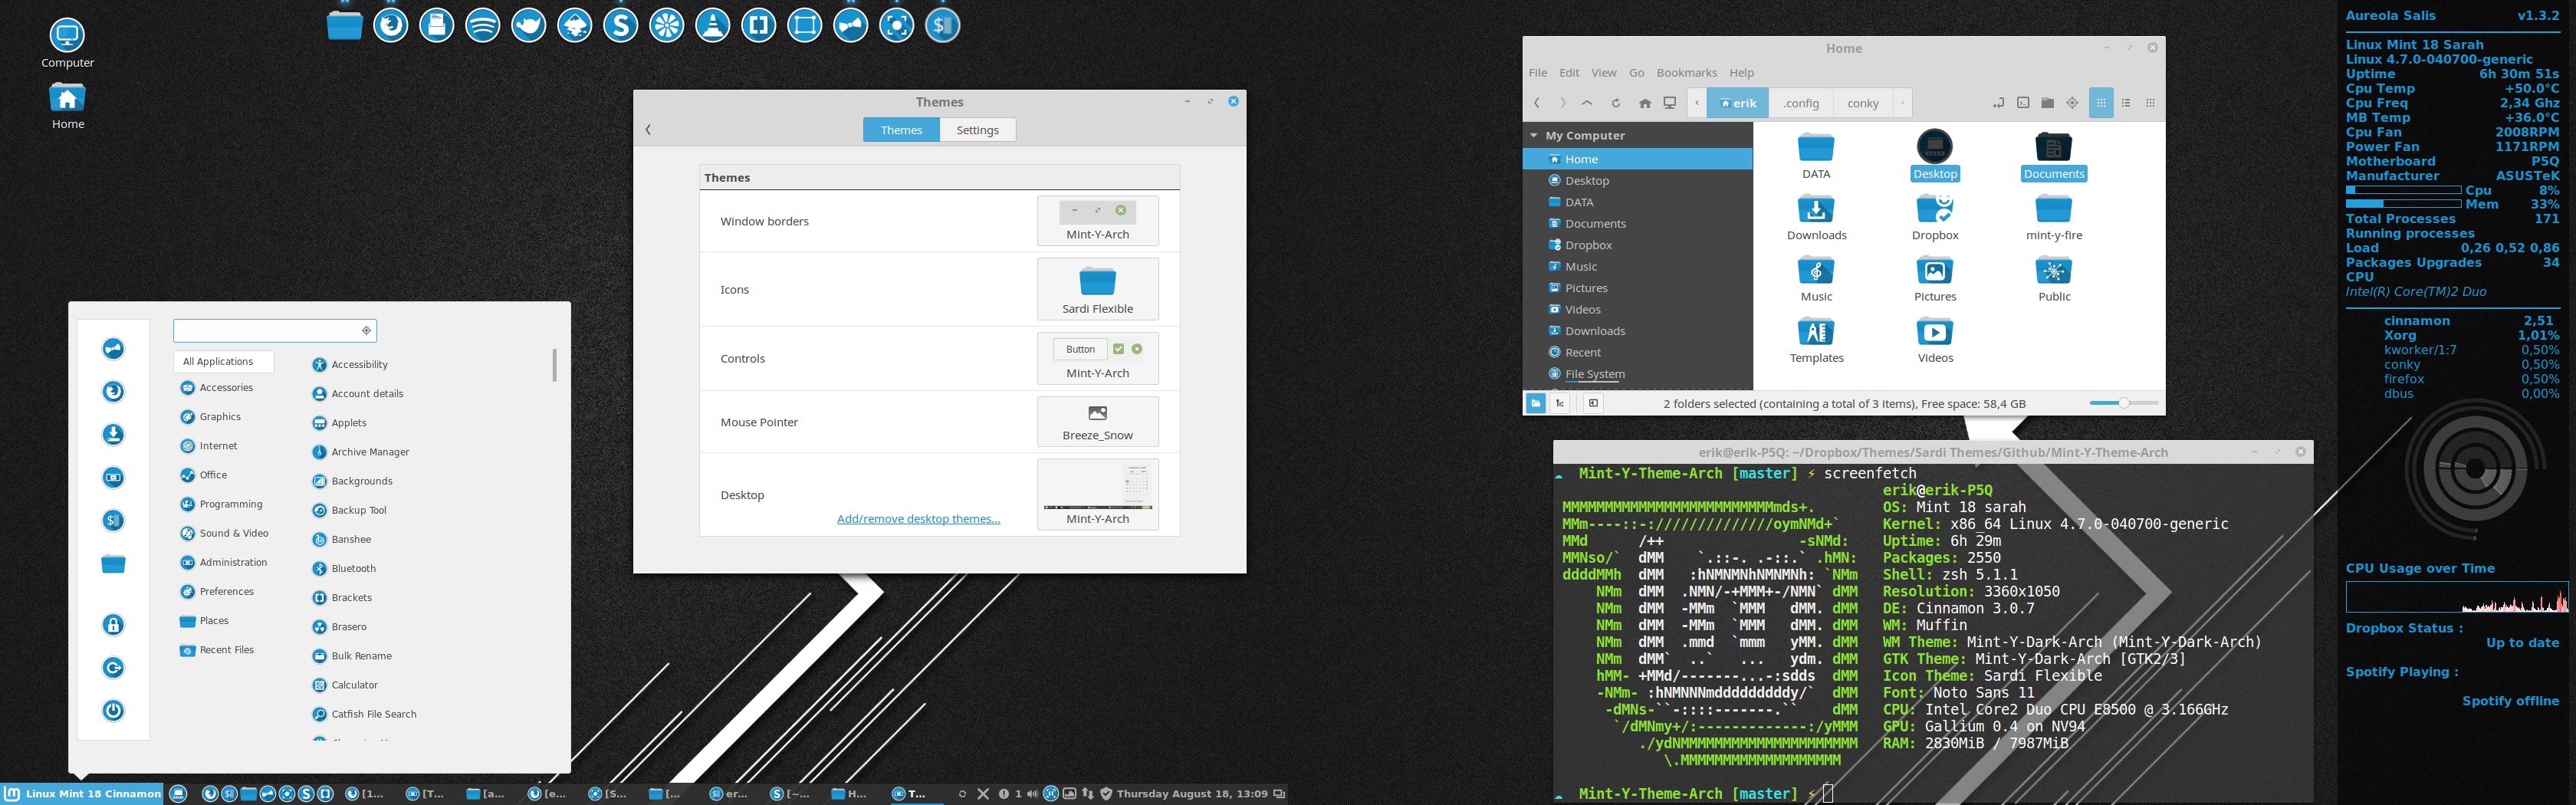
Task: Launch the bow-tie app in top dock
Action: coord(851,25)
